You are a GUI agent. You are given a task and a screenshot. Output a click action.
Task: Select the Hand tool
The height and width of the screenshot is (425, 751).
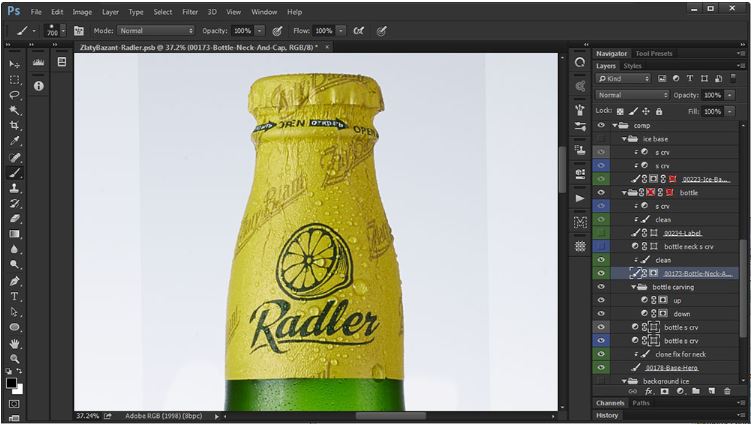point(14,343)
